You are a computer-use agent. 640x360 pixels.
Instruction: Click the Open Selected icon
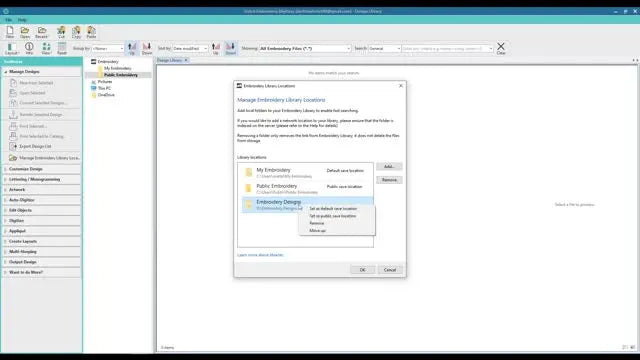pyautogui.click(x=13, y=93)
